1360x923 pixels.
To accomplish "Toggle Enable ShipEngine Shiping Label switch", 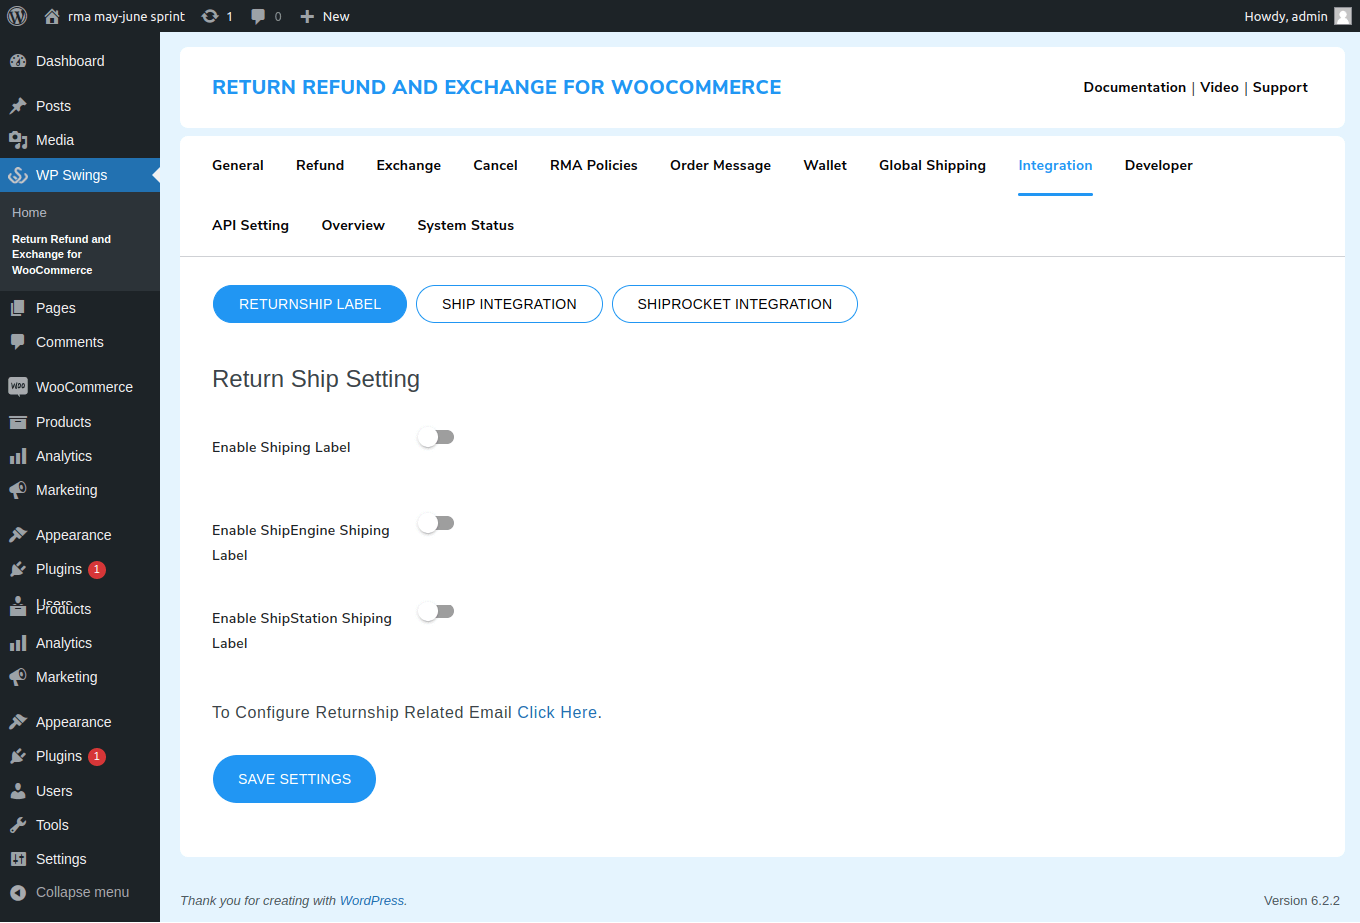I will pyautogui.click(x=436, y=523).
